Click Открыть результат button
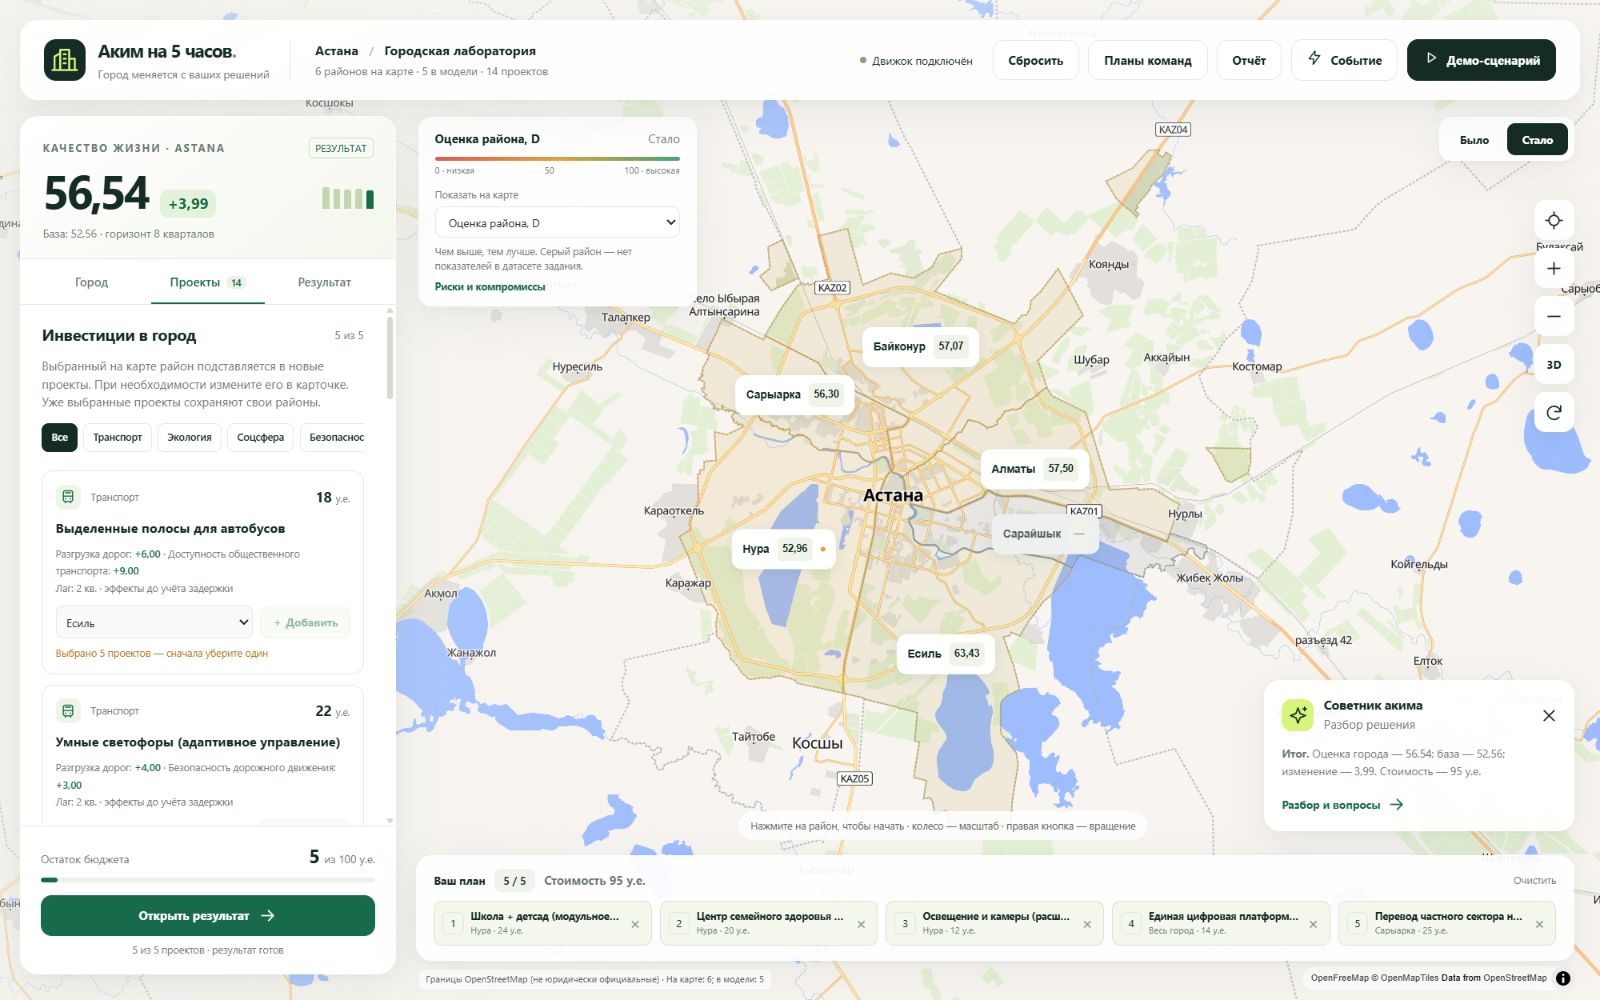1600x1000 pixels. point(208,915)
